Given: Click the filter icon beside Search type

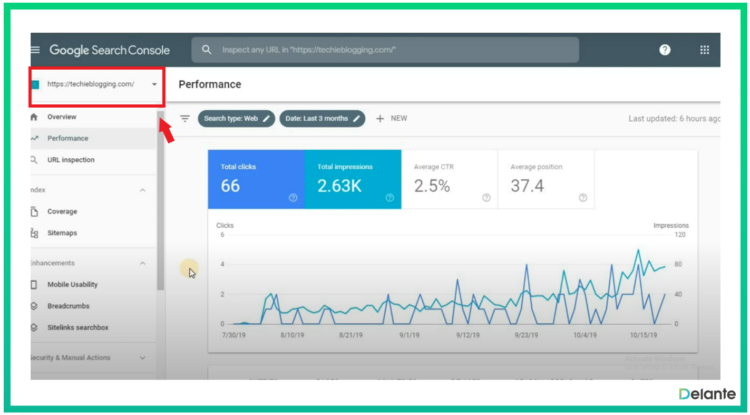Looking at the screenshot, I should click(184, 118).
